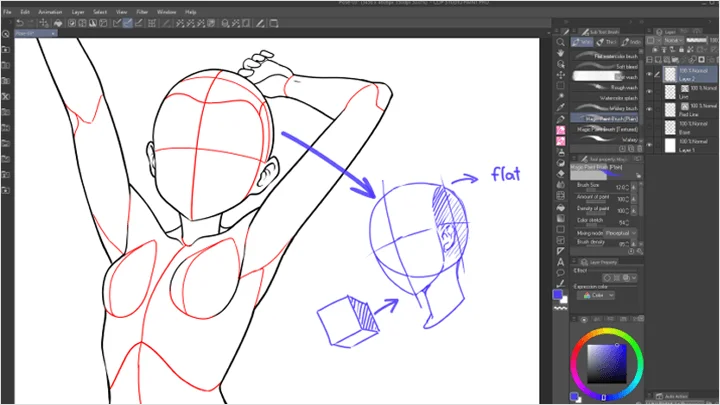Viewport: 720px width, 405px height.
Task: Open the Animation menu
Action: click(x=50, y=12)
